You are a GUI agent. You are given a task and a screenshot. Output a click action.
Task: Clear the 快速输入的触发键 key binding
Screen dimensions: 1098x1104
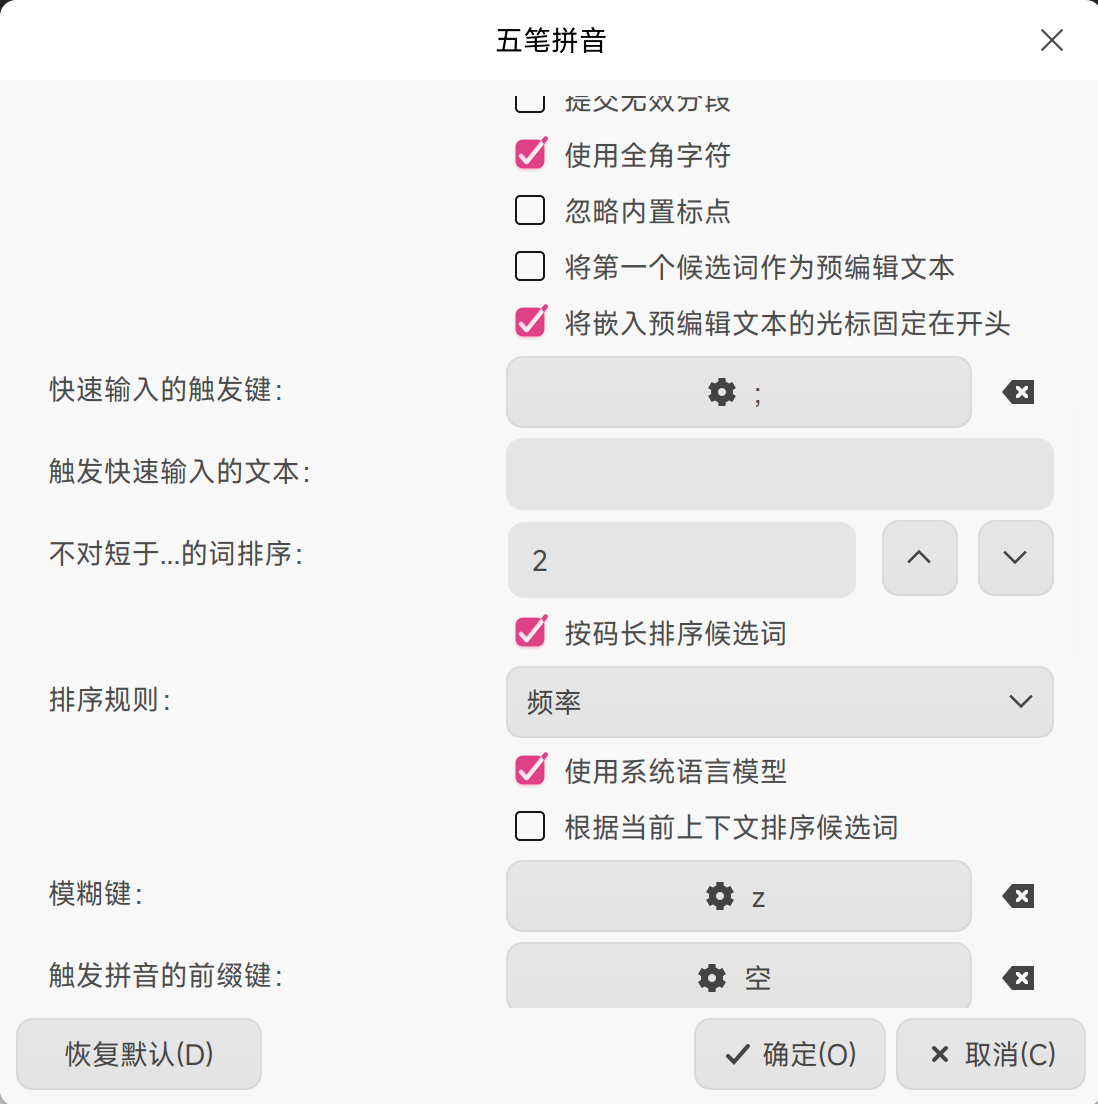coord(1018,392)
